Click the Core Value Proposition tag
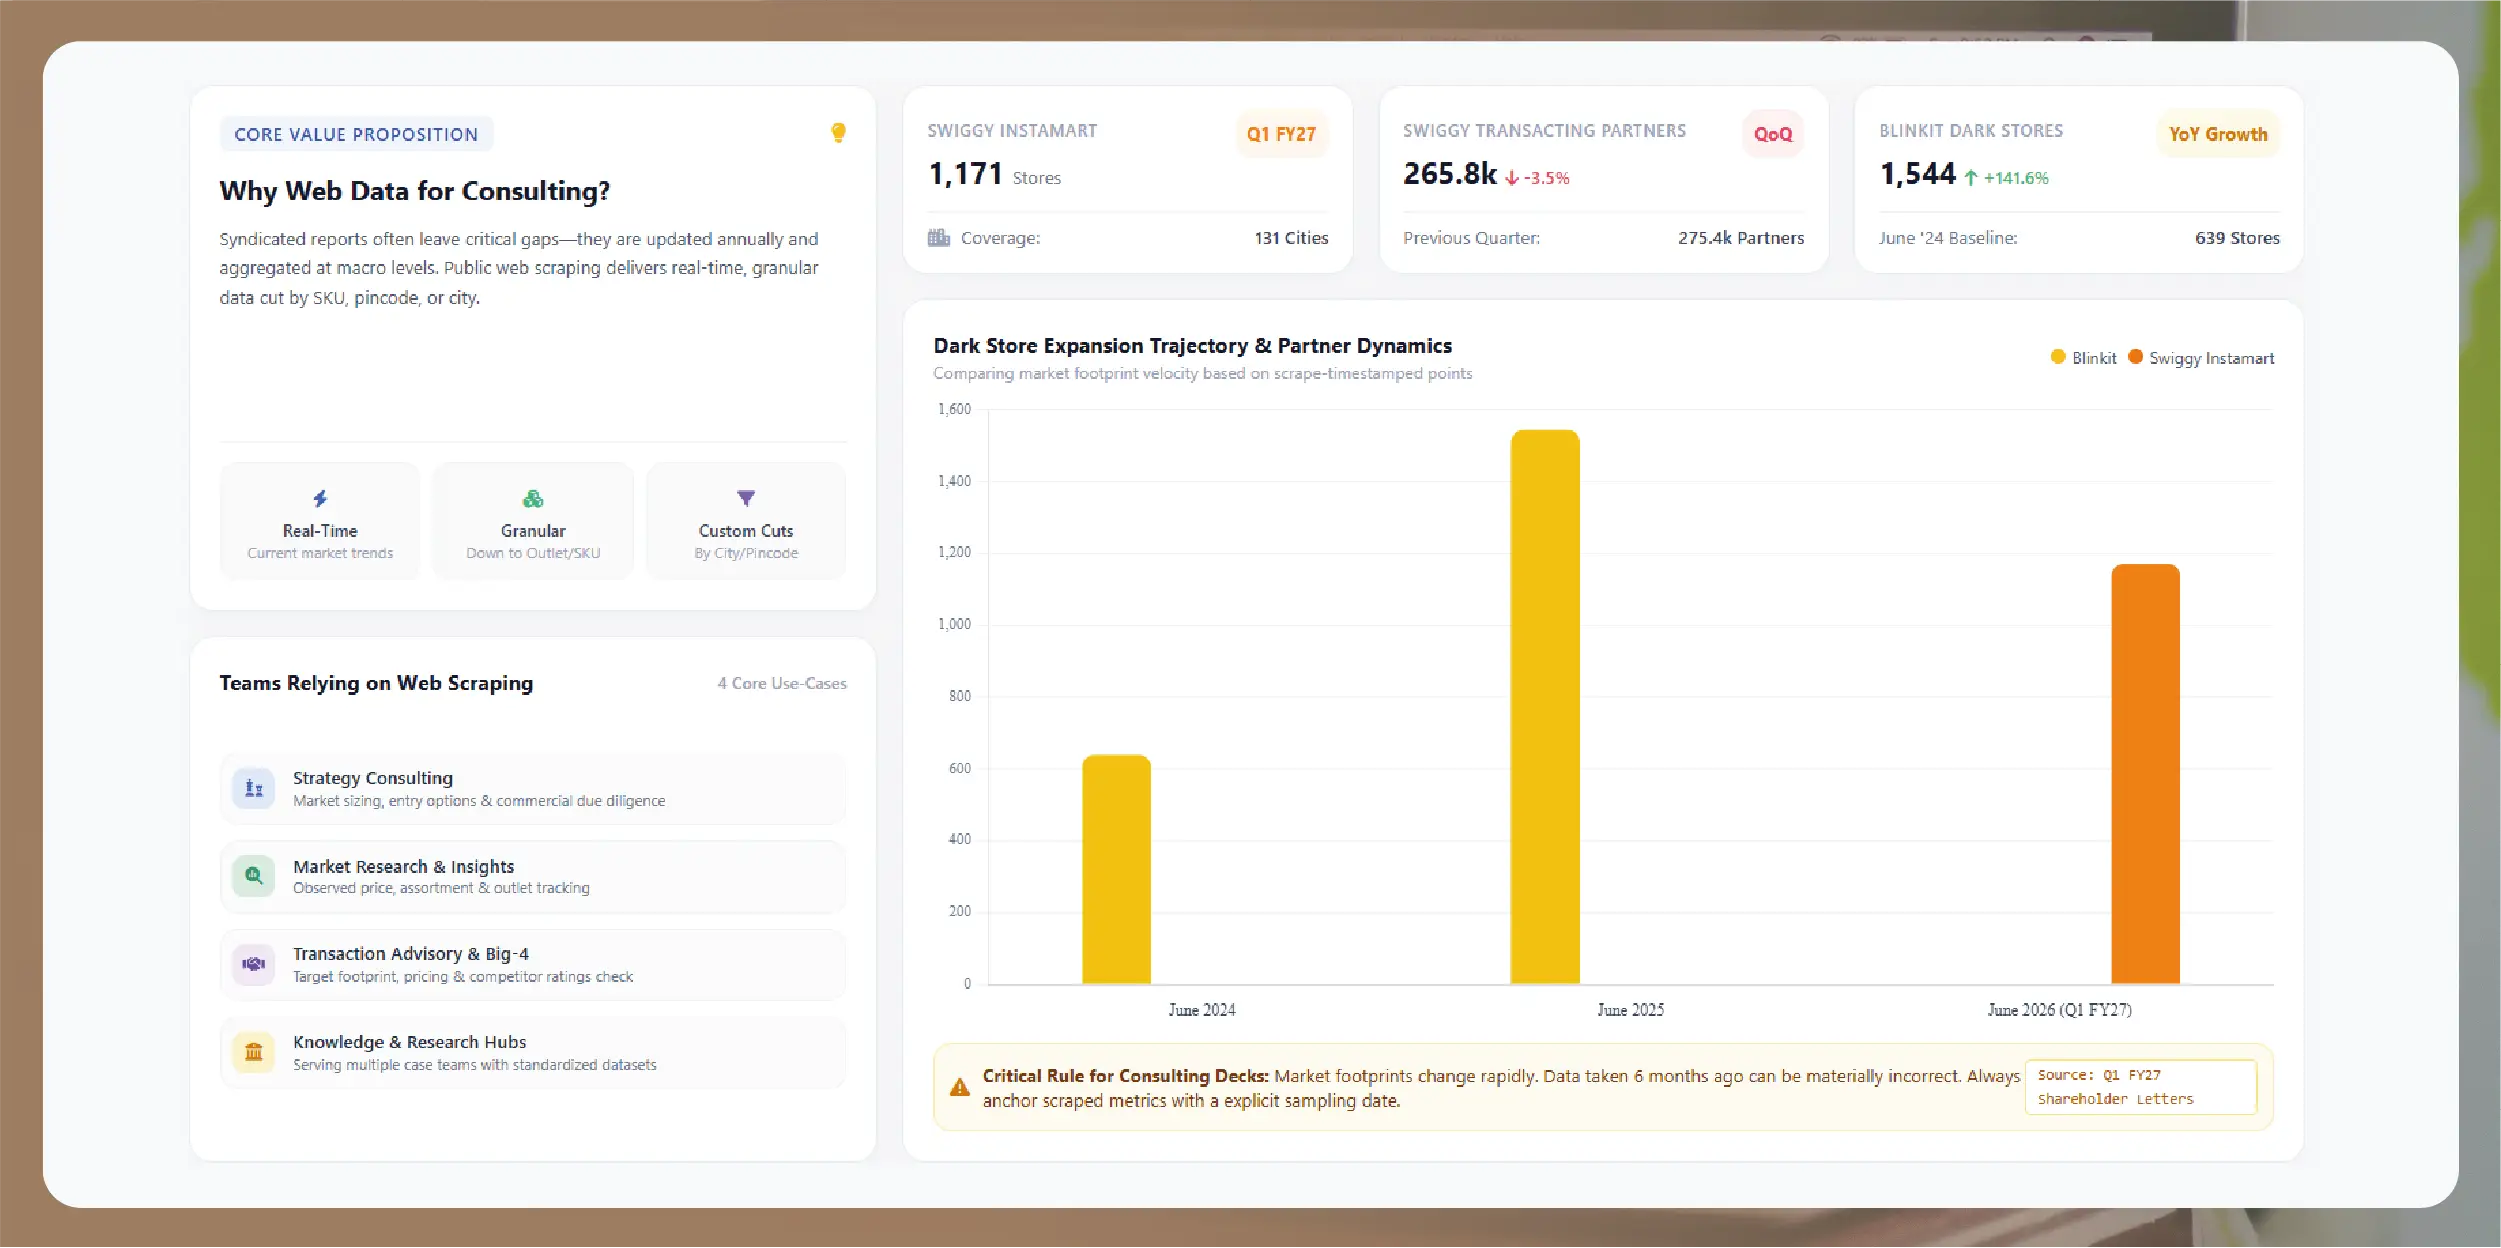 356,134
